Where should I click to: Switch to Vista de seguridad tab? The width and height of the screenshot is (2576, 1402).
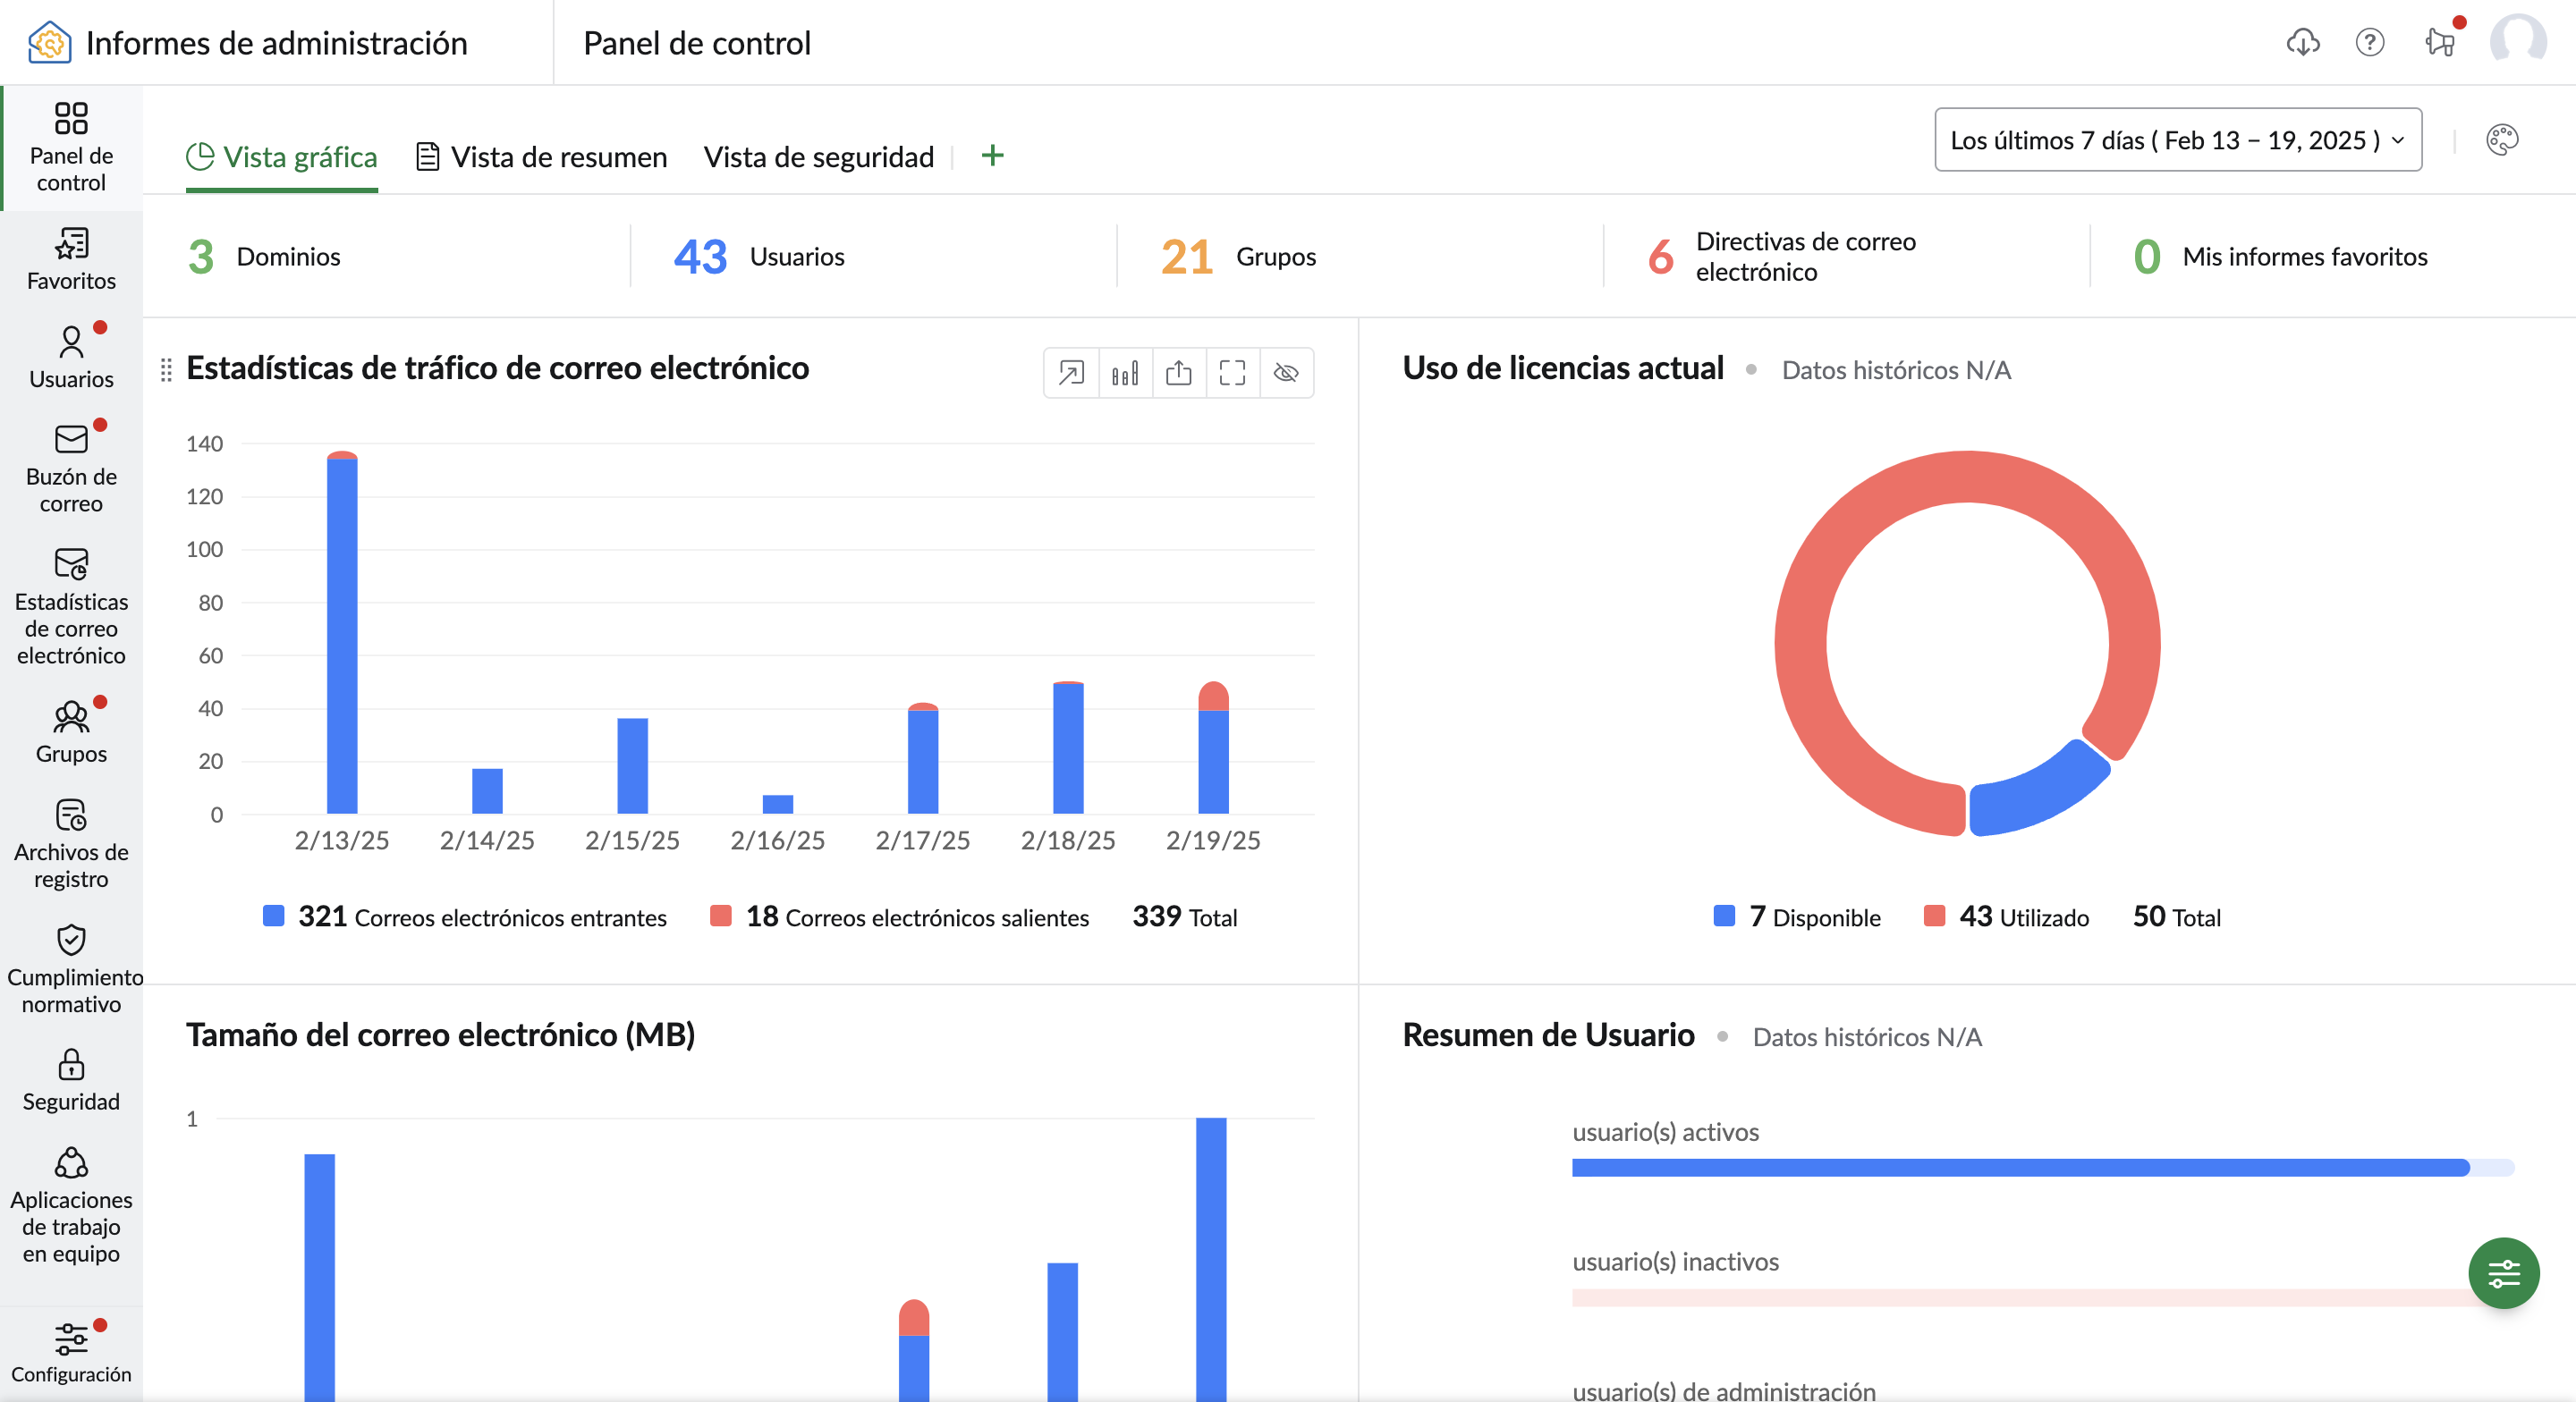[x=818, y=157]
